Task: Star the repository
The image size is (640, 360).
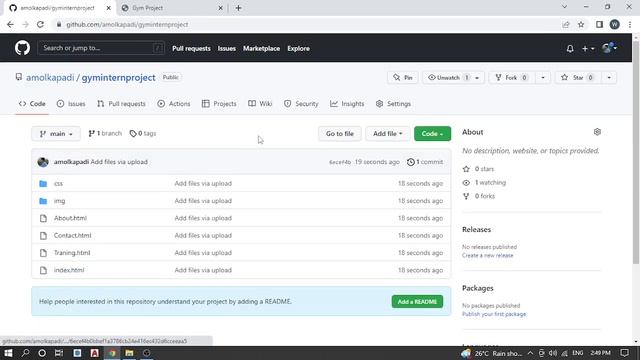Action: click(x=577, y=78)
